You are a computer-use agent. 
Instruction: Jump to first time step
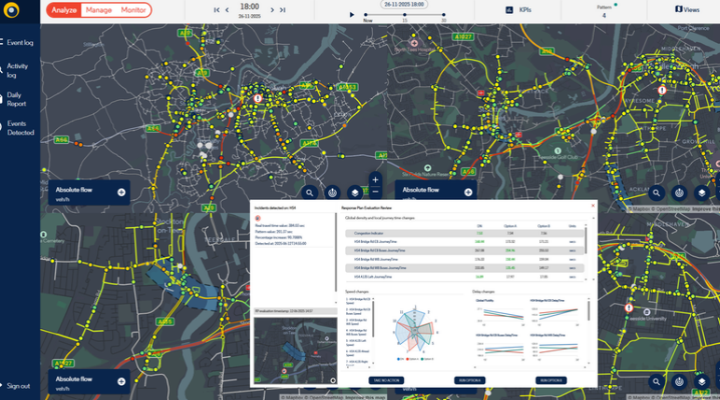[x=216, y=10]
